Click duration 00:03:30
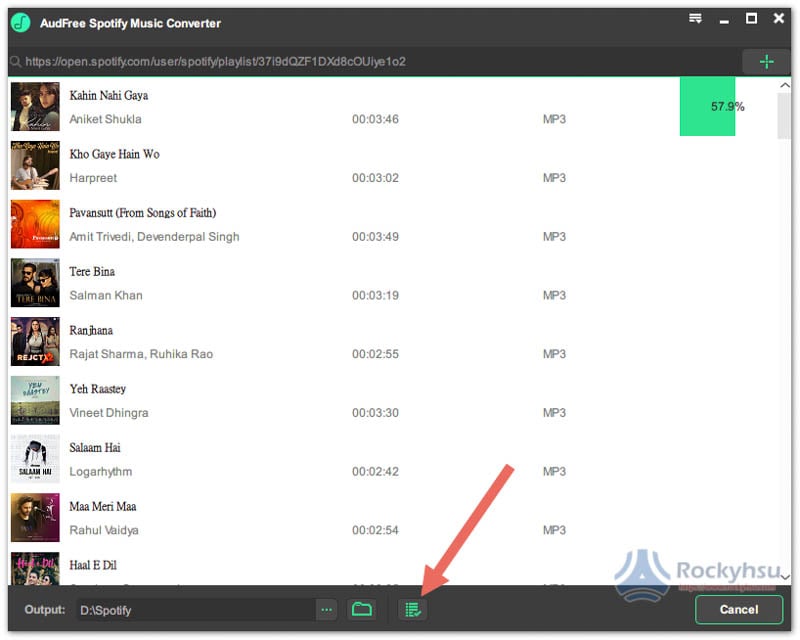The image size is (800, 640). [x=376, y=412]
